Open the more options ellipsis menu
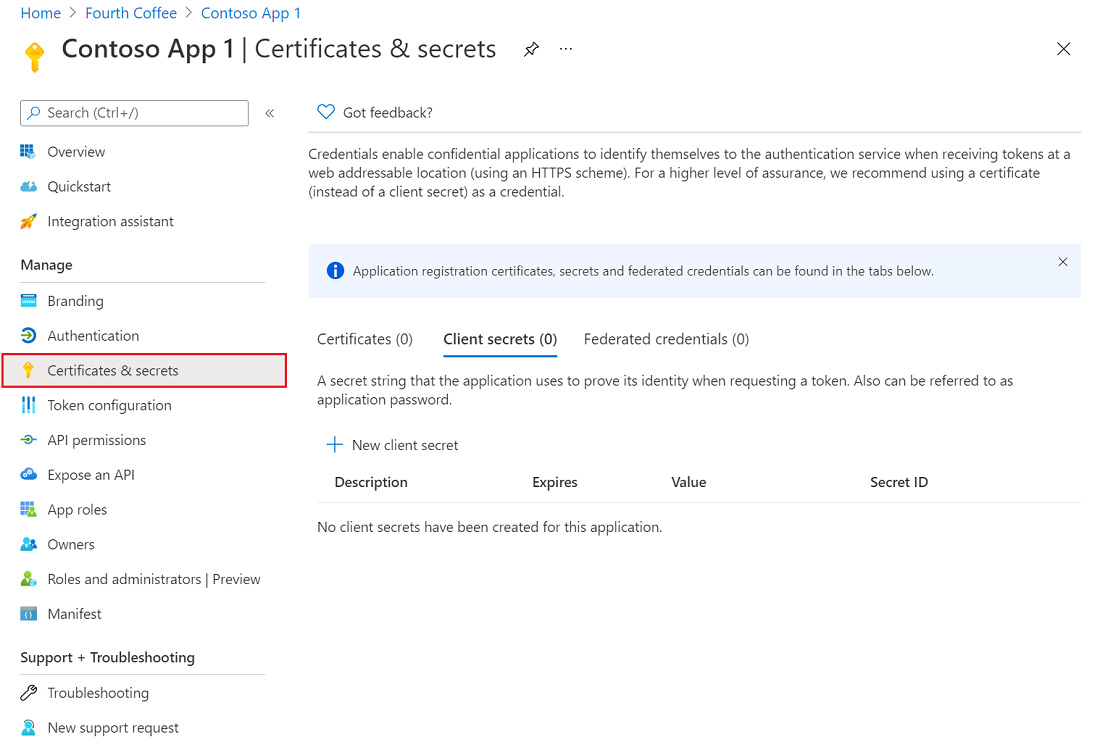 pos(565,48)
